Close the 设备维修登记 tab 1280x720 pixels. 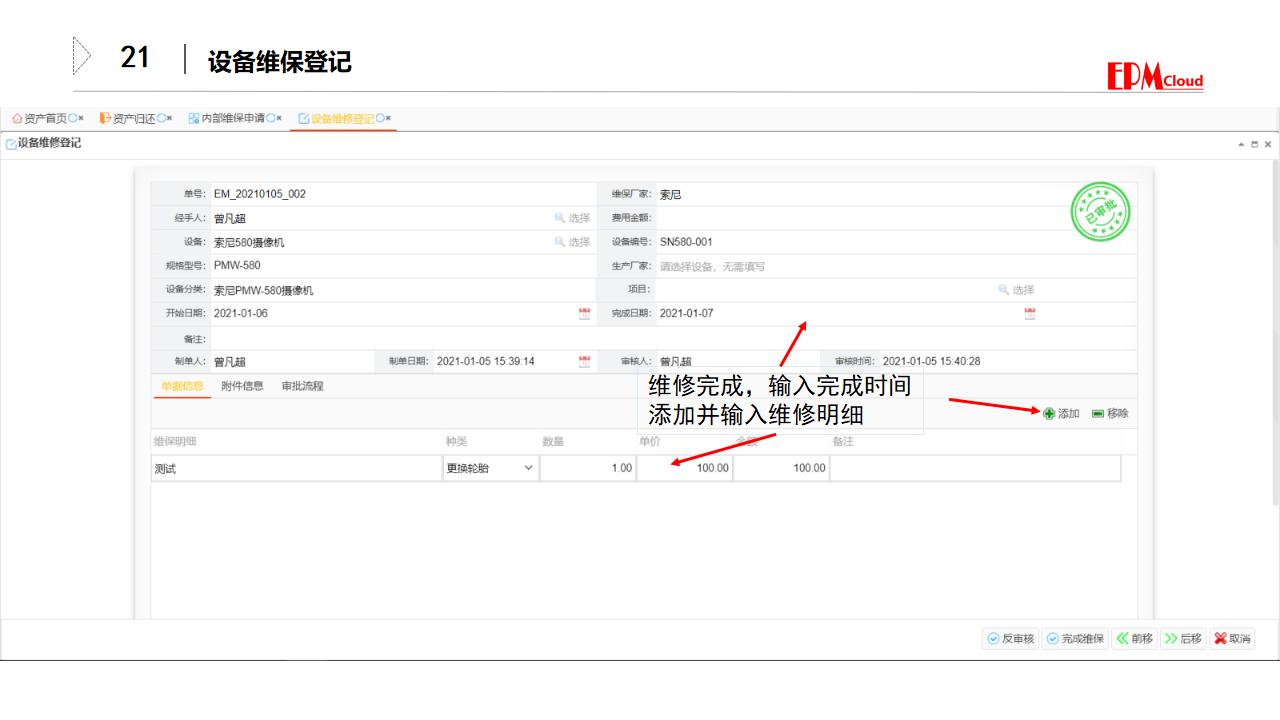389,118
